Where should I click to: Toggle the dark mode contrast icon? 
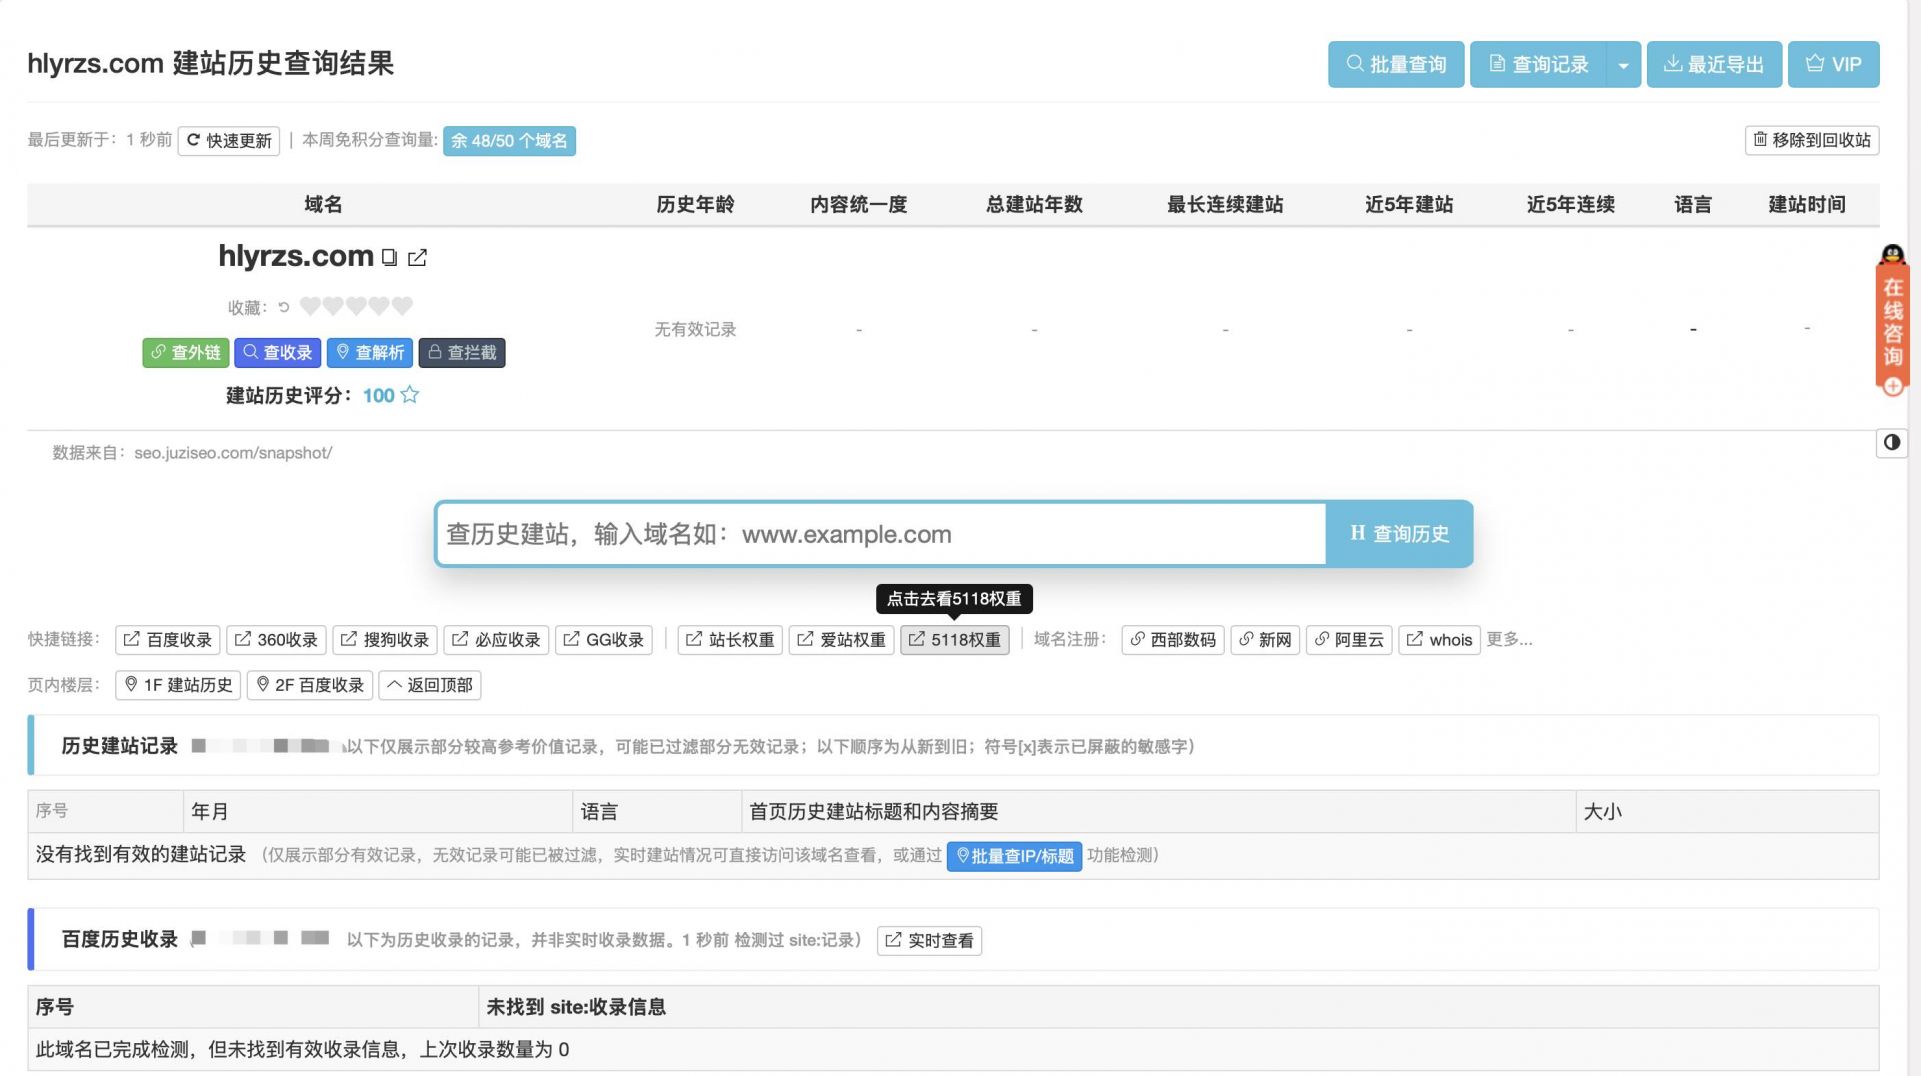coord(1891,443)
